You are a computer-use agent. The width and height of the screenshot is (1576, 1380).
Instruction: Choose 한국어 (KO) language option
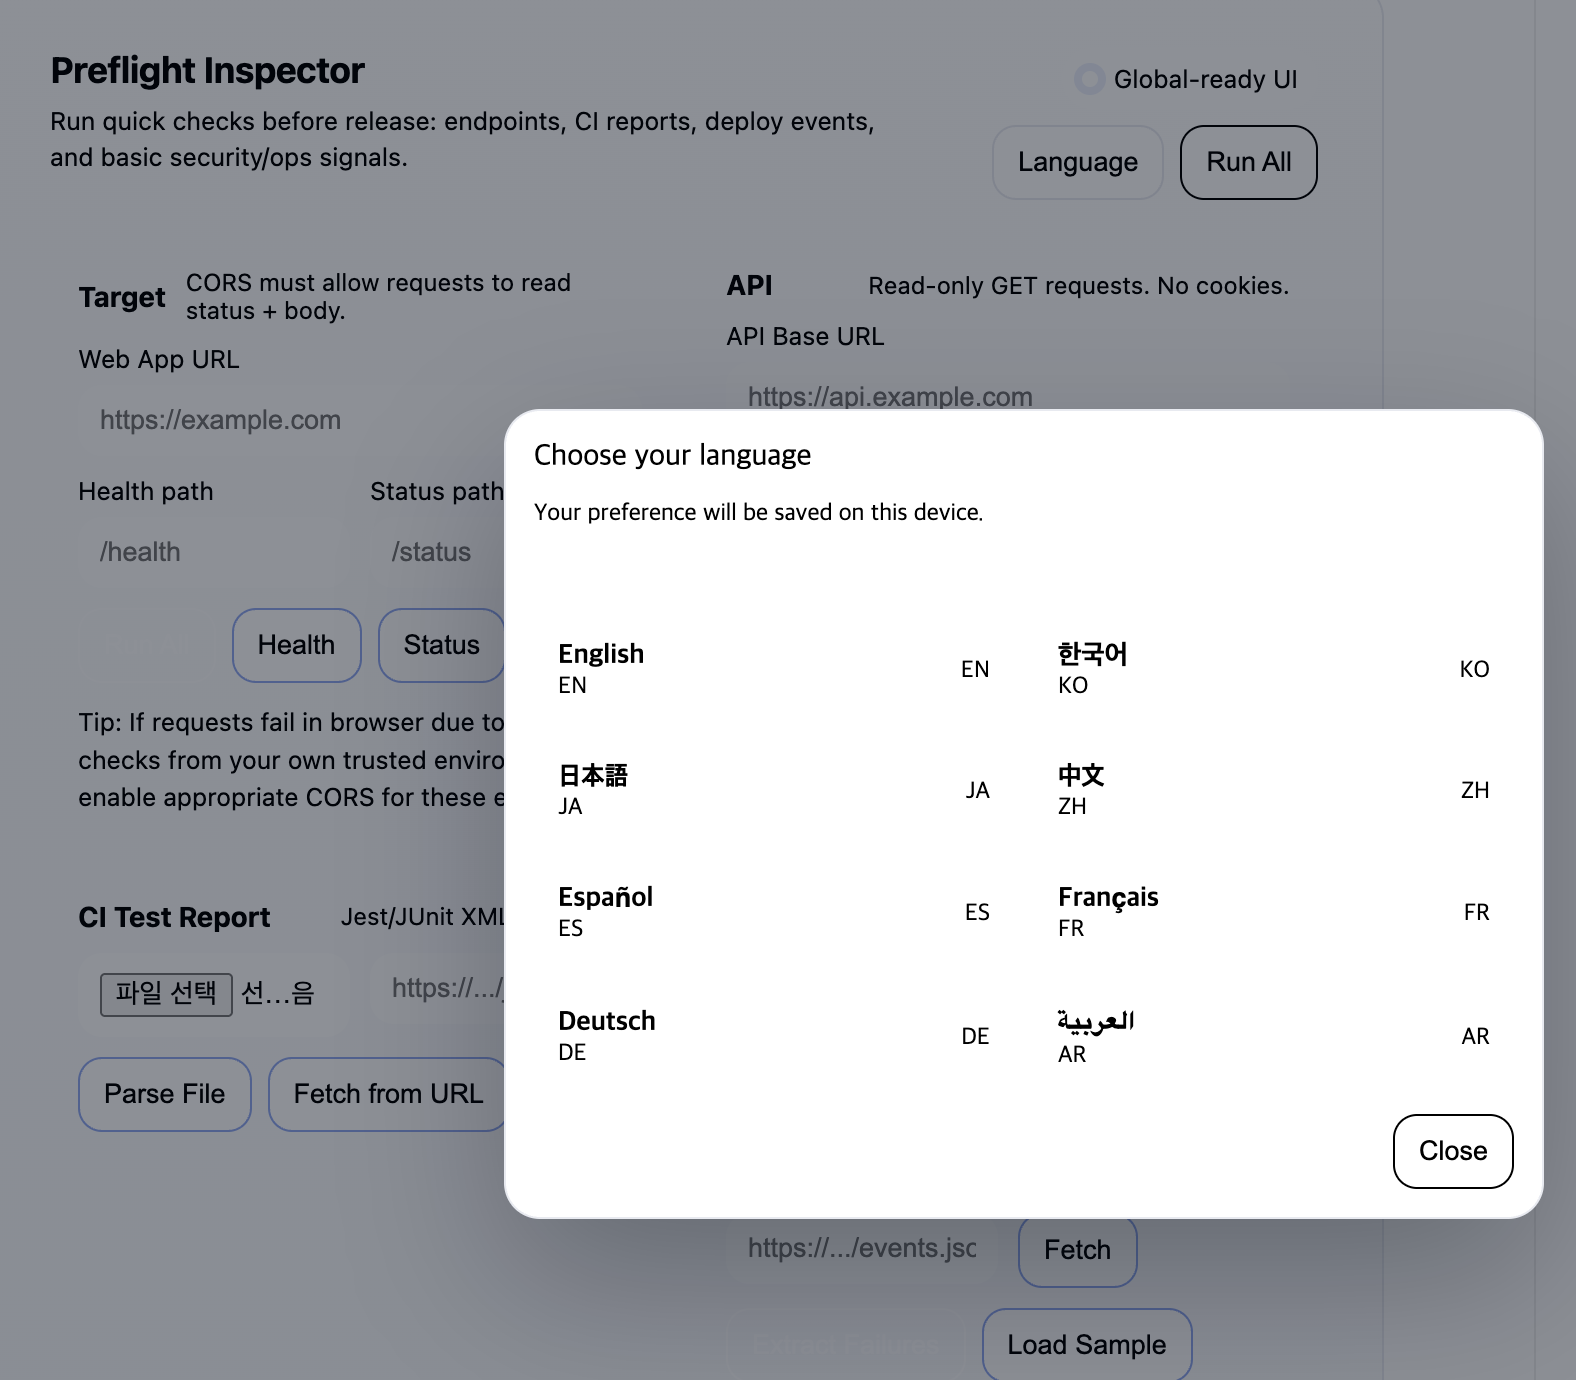(x=1273, y=669)
